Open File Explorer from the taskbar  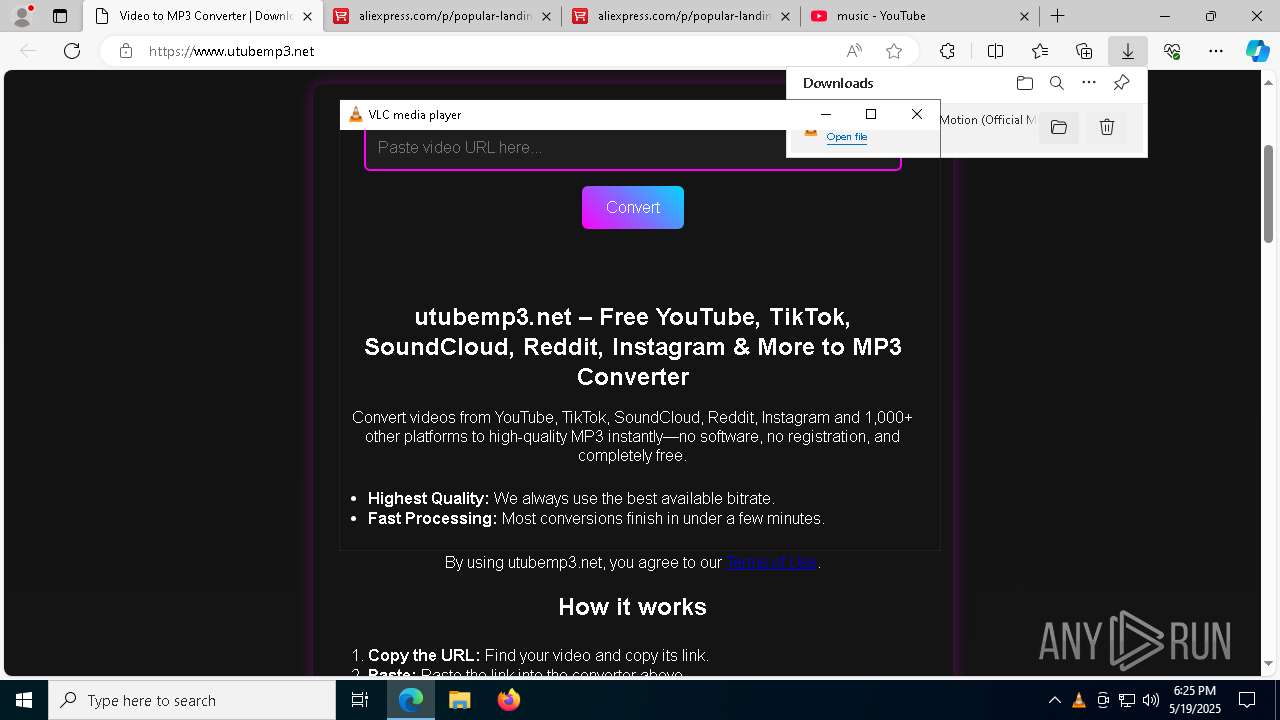click(x=459, y=700)
